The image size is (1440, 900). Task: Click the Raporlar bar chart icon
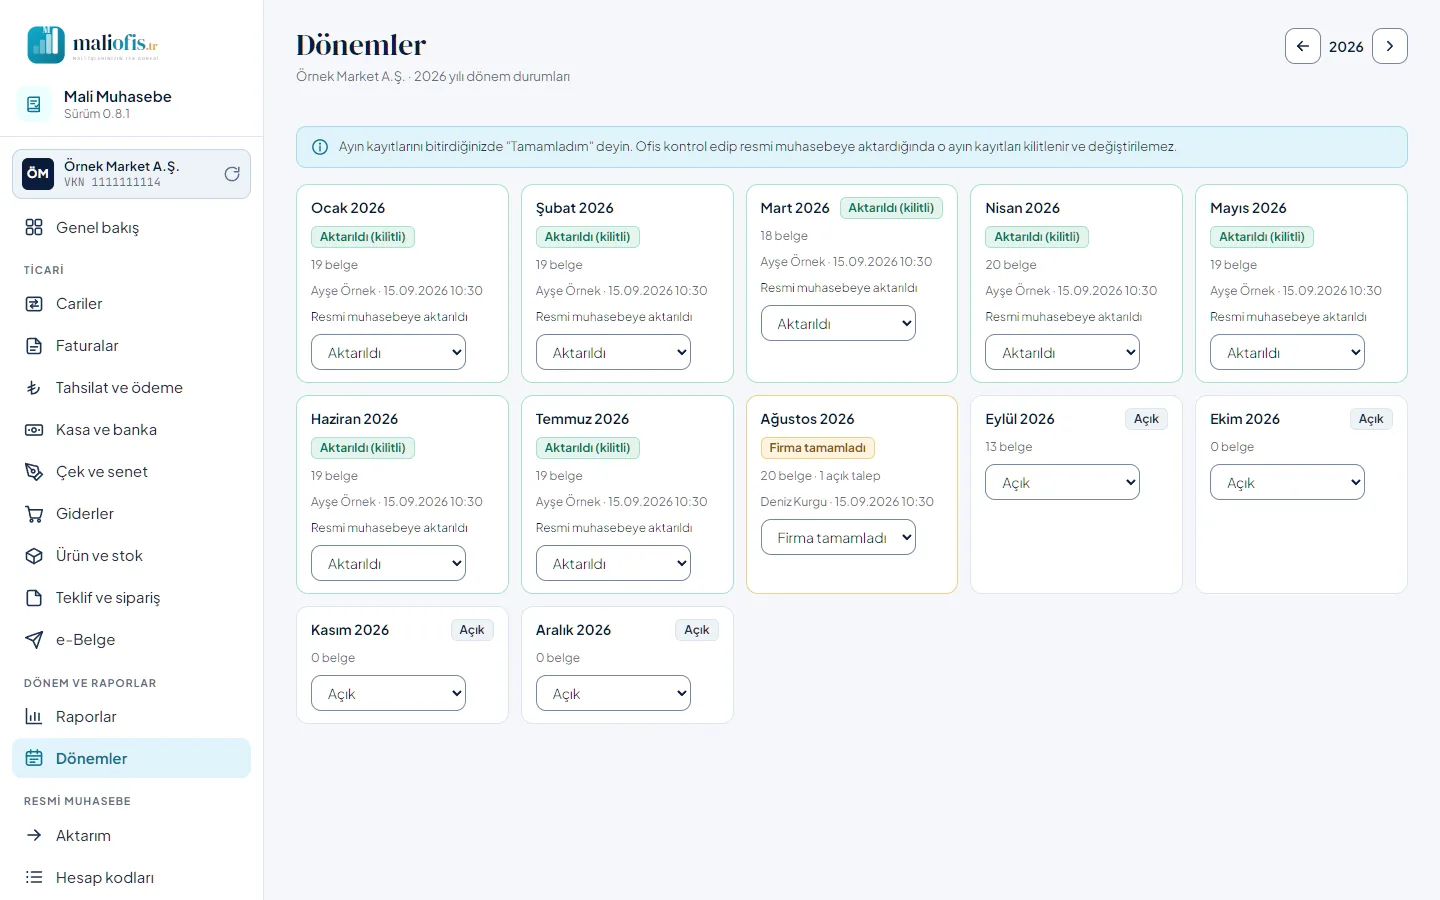(x=34, y=717)
